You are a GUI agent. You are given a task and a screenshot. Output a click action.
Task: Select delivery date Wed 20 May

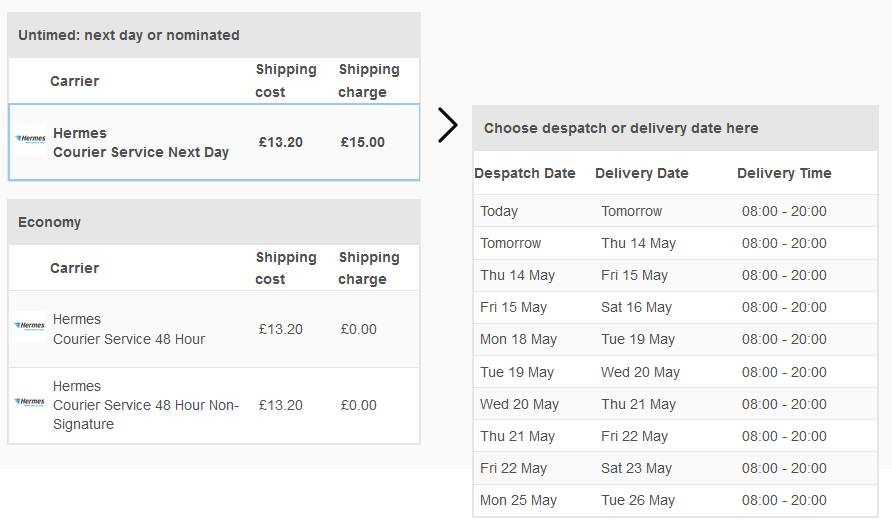pos(640,372)
